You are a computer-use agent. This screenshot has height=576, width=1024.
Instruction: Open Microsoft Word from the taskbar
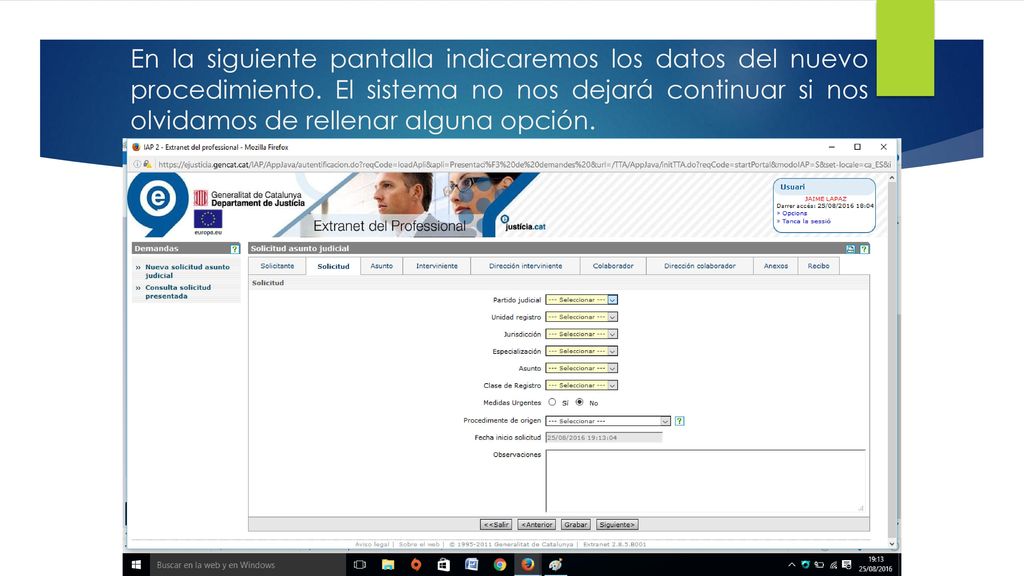472,565
